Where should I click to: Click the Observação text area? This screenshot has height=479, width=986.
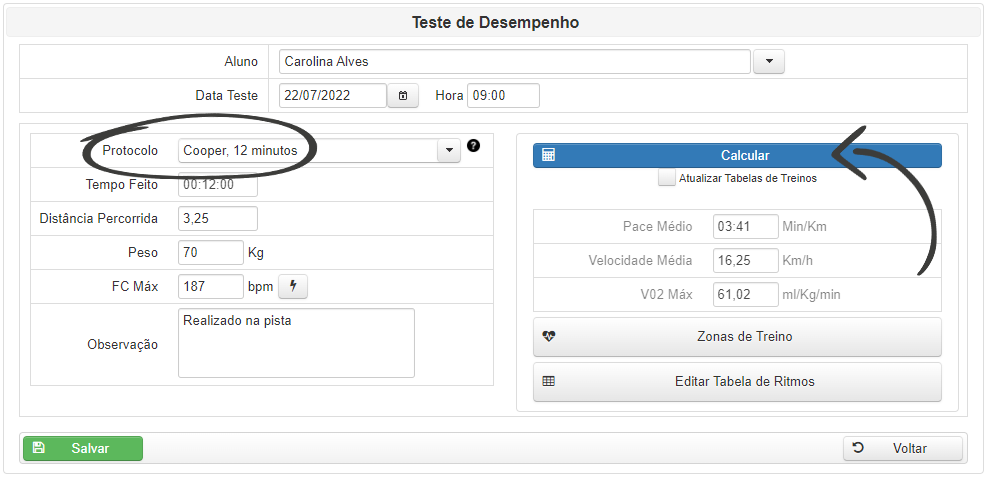tap(296, 343)
